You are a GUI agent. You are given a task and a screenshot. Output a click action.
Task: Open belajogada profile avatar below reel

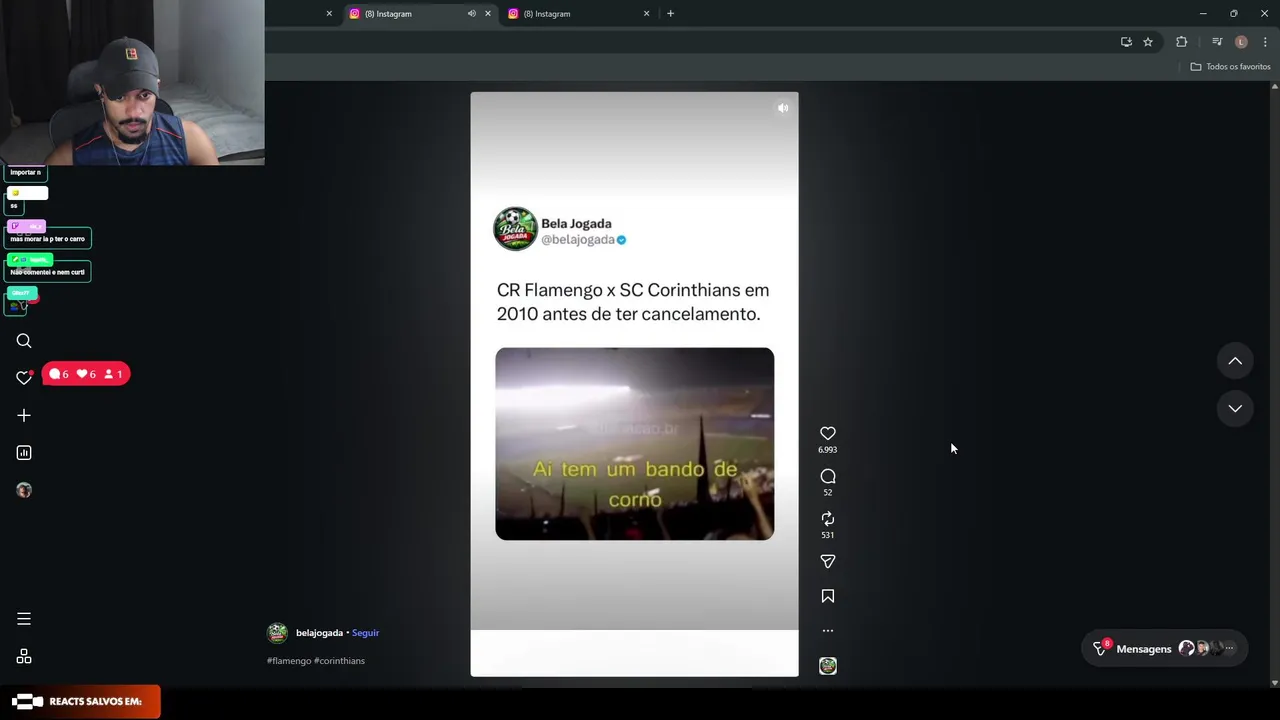[278, 633]
